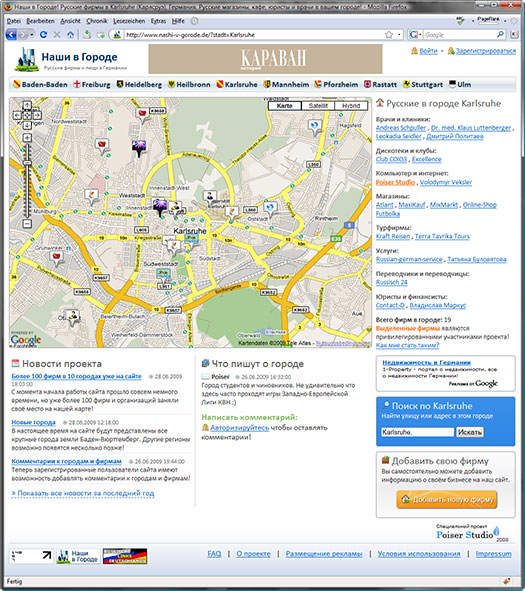Image resolution: width=525 pixels, height=591 pixels.
Task: Bookmark this page with the star icon
Action: [x=389, y=35]
